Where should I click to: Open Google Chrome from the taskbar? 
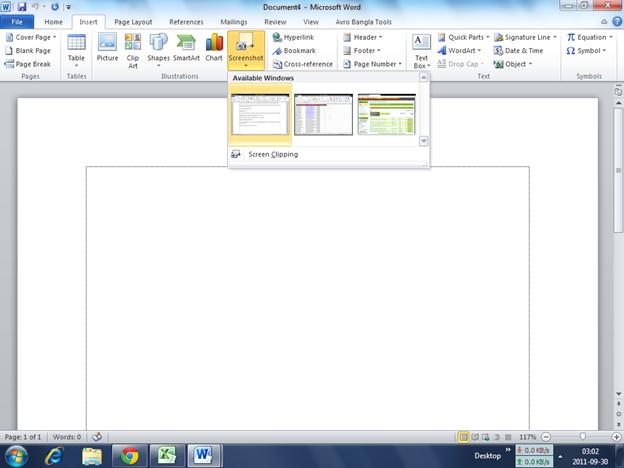[x=128, y=456]
